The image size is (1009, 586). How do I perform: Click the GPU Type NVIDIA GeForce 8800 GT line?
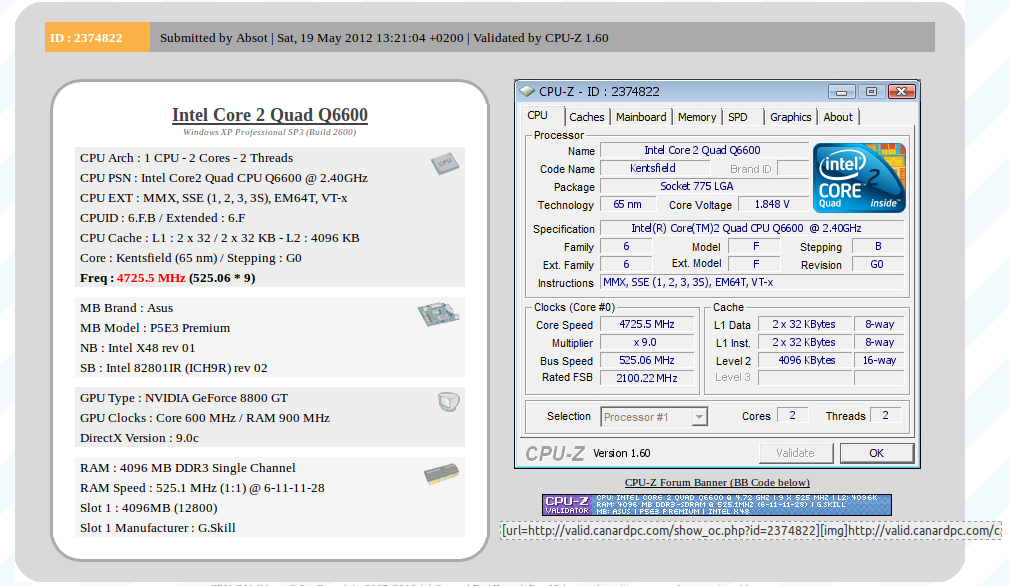point(184,398)
